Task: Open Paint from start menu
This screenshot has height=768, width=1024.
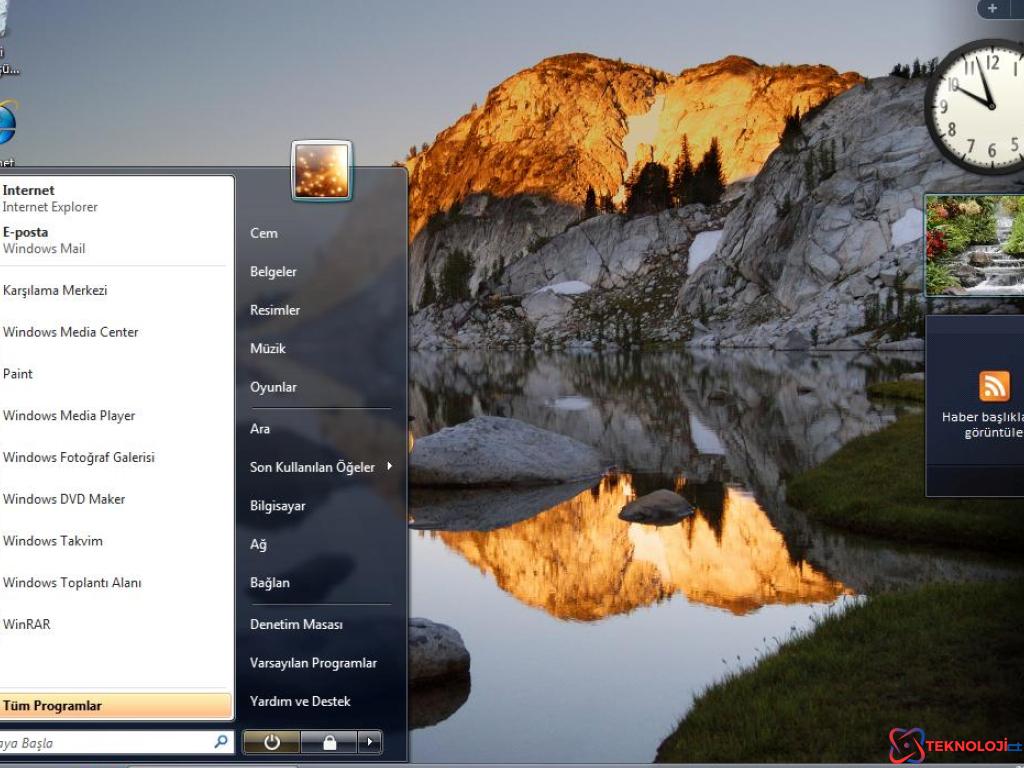Action: (18, 374)
